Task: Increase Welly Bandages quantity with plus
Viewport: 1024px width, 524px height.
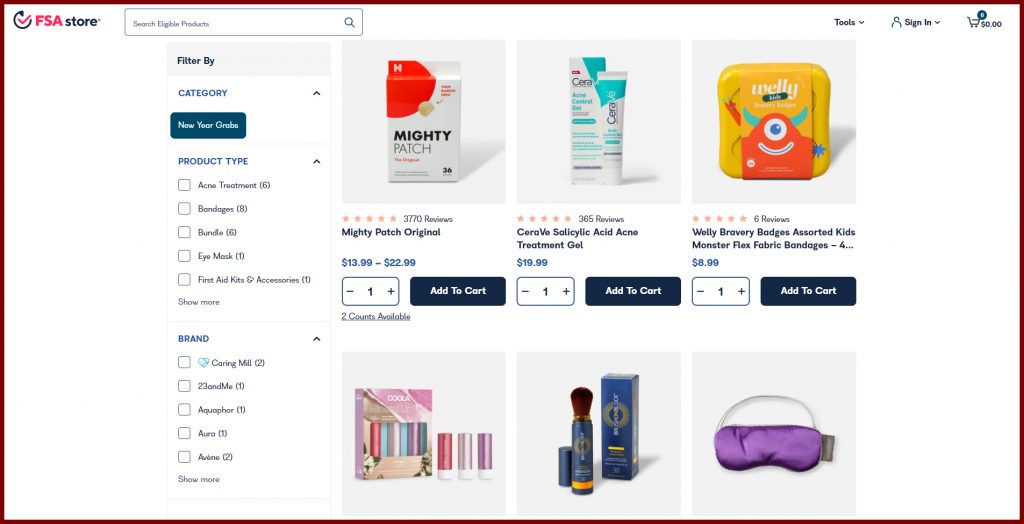Action: [741, 291]
